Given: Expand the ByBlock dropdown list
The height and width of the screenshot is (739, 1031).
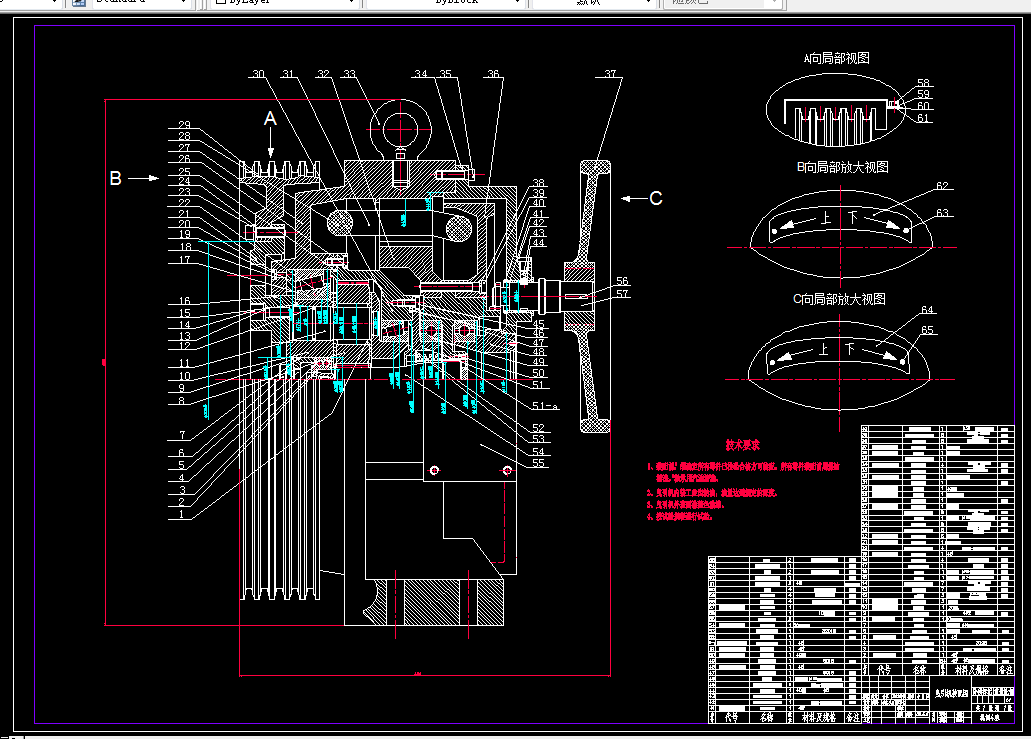Looking at the screenshot, I should point(517,3).
